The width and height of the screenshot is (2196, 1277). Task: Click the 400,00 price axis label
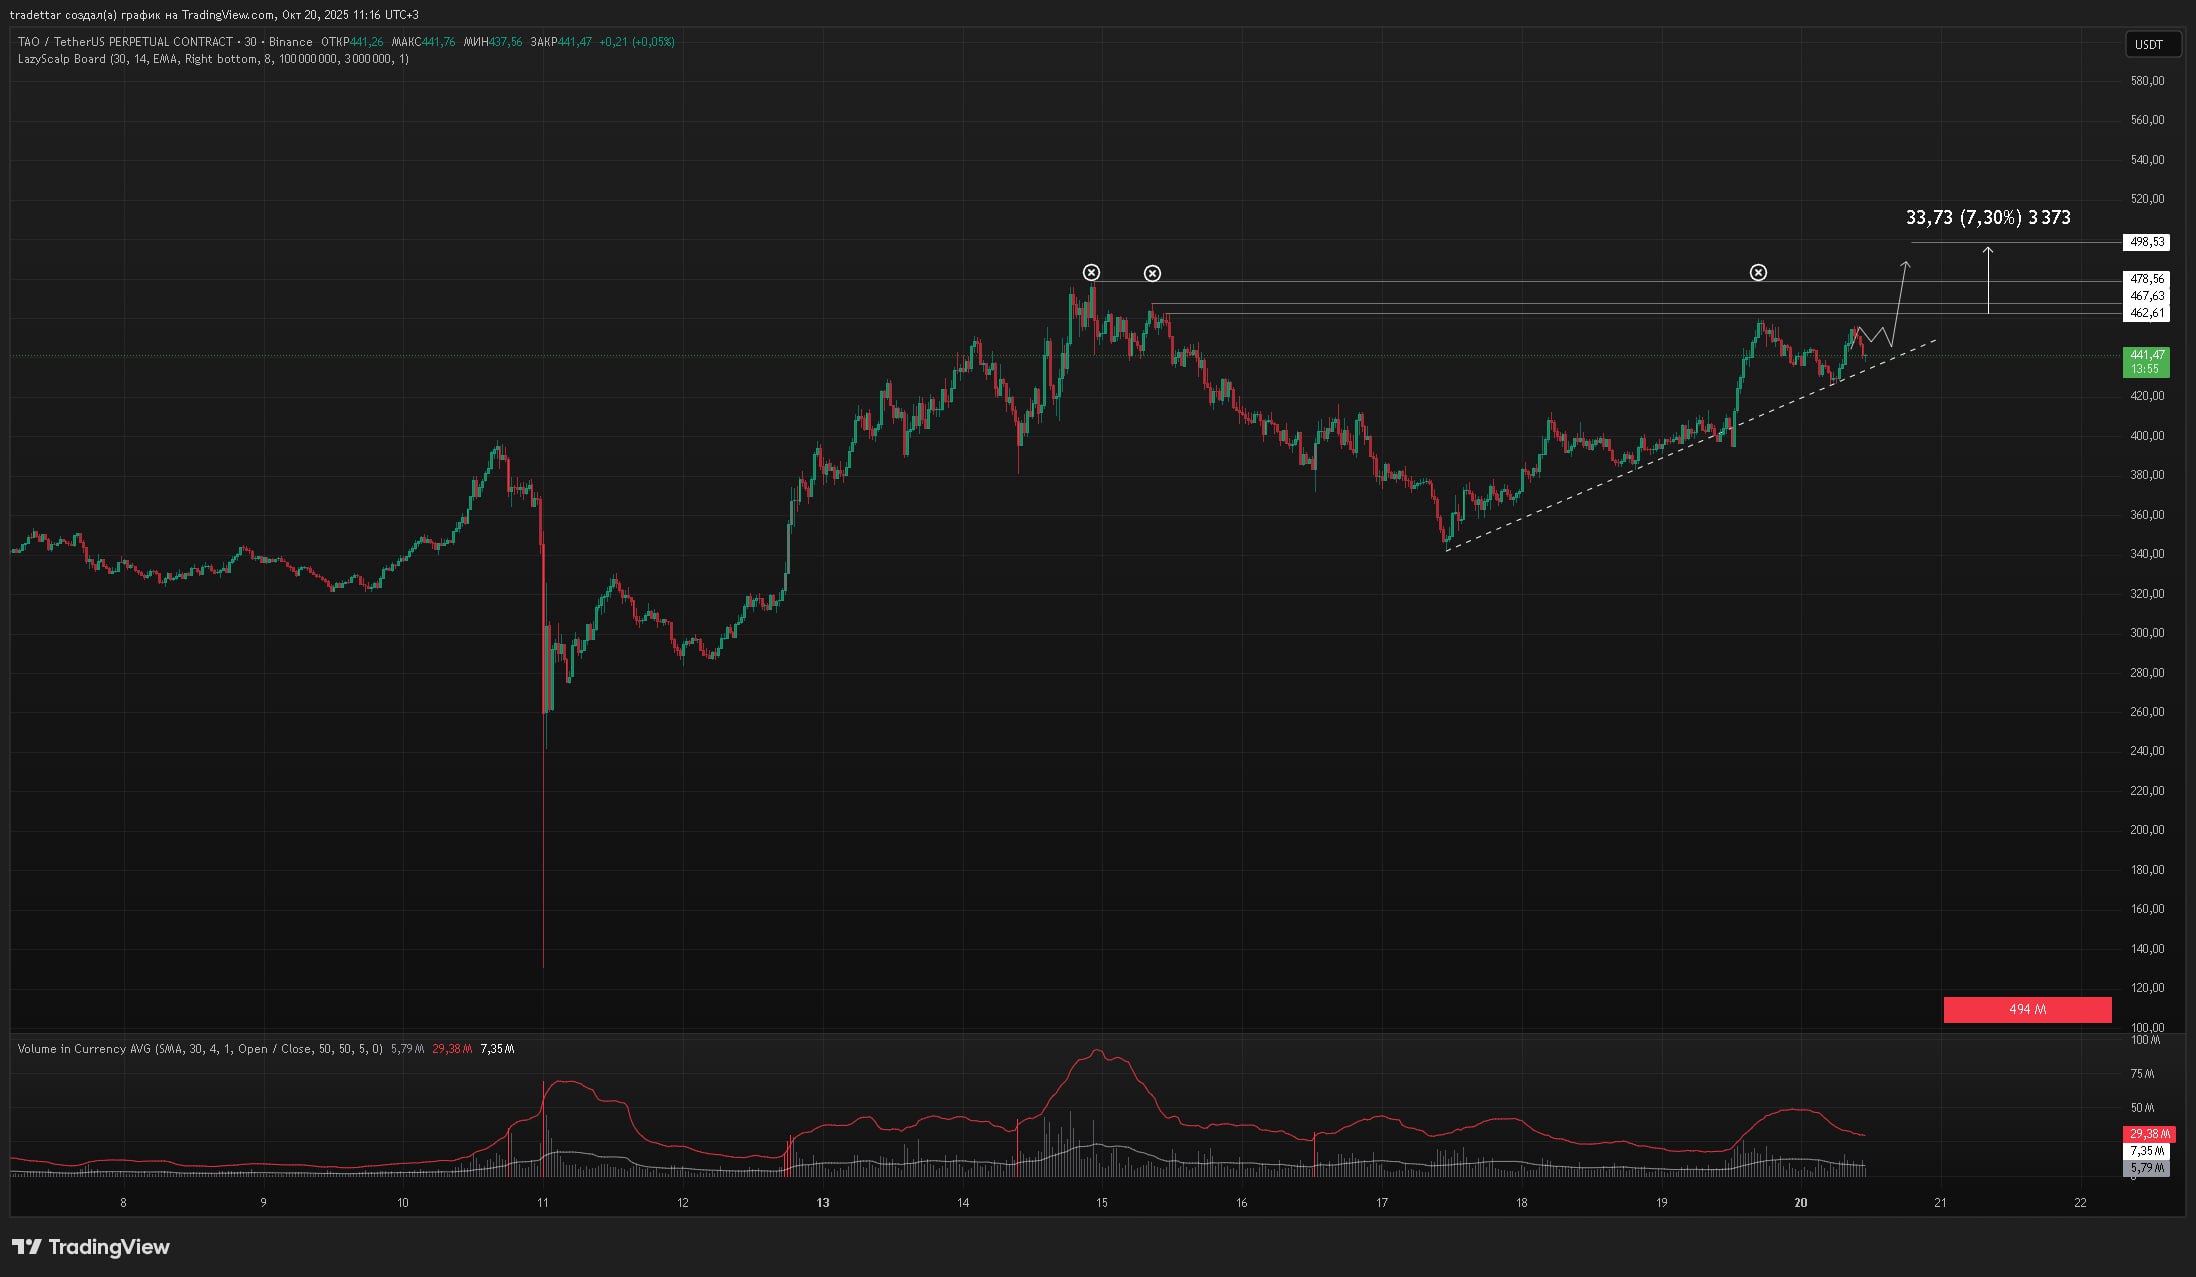click(2147, 435)
